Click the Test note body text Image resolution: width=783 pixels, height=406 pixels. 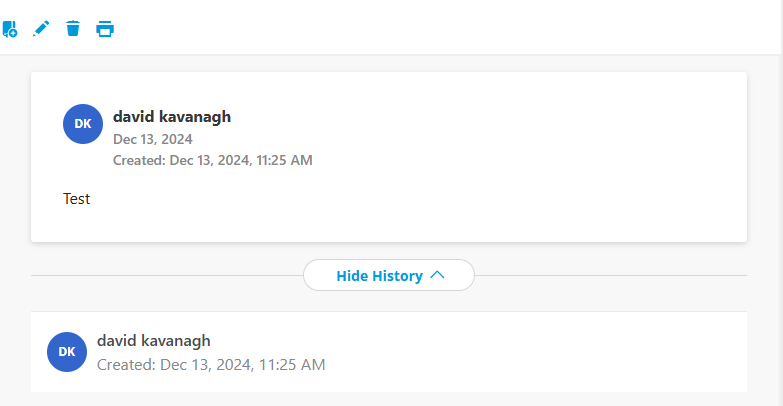77,199
